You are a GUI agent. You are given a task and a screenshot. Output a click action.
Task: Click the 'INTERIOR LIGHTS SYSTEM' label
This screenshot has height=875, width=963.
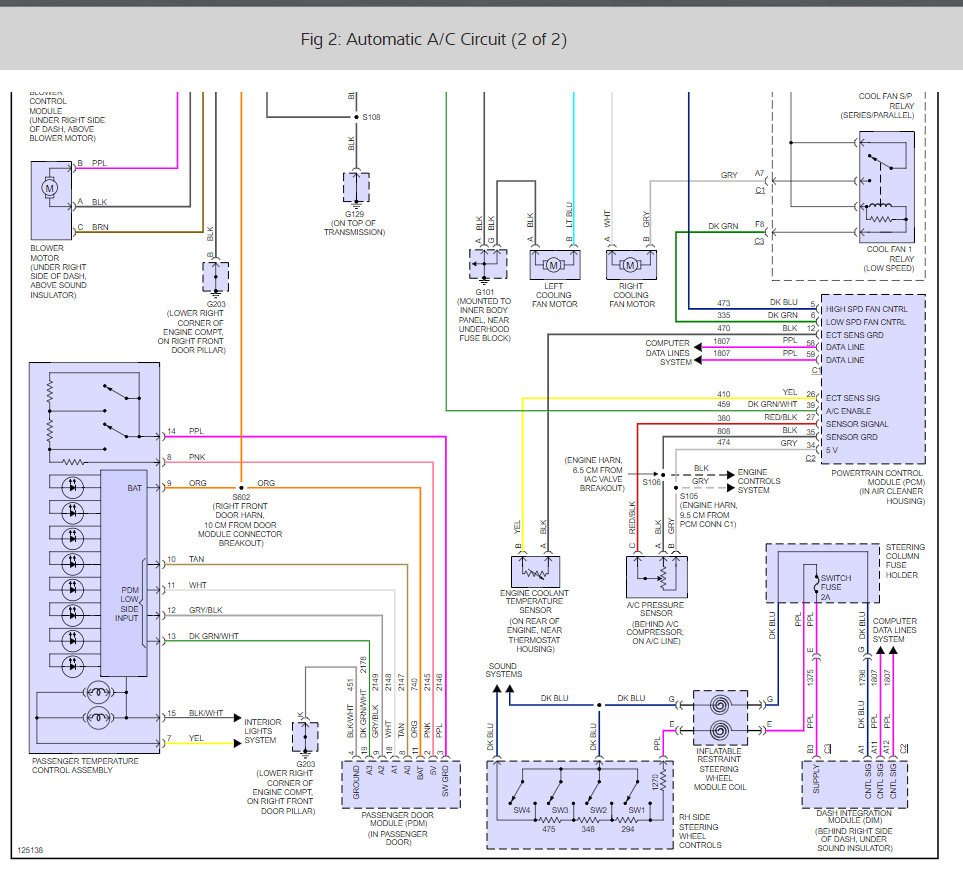263,731
